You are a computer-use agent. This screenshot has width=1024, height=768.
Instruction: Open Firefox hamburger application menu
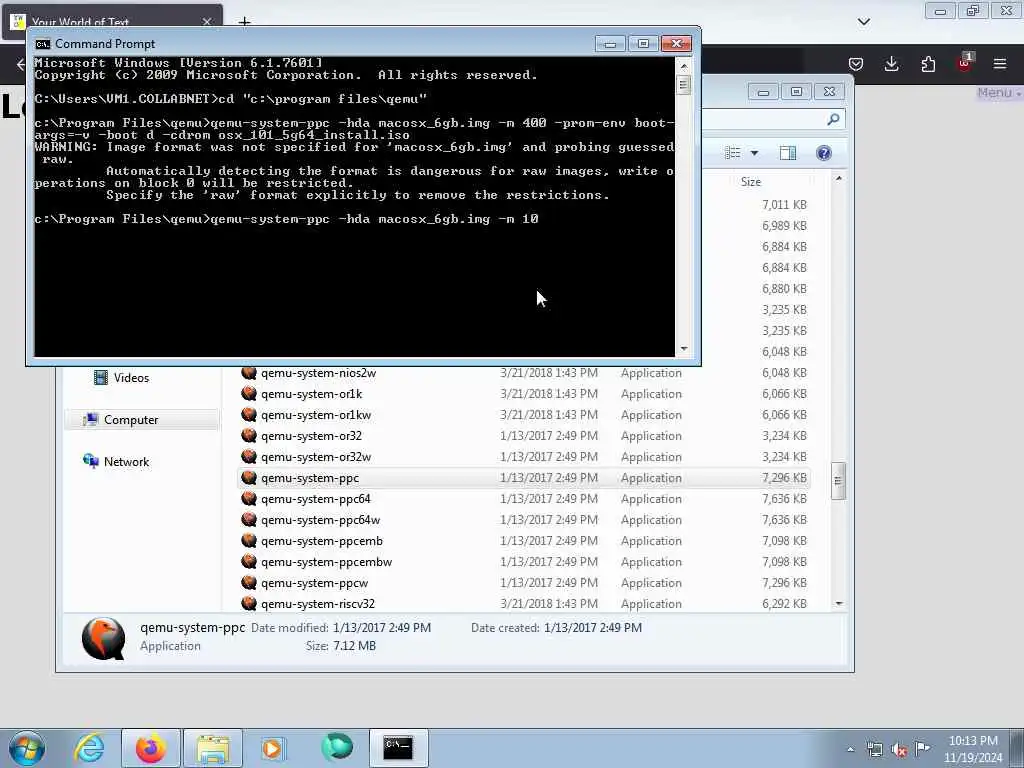[x=1000, y=63]
